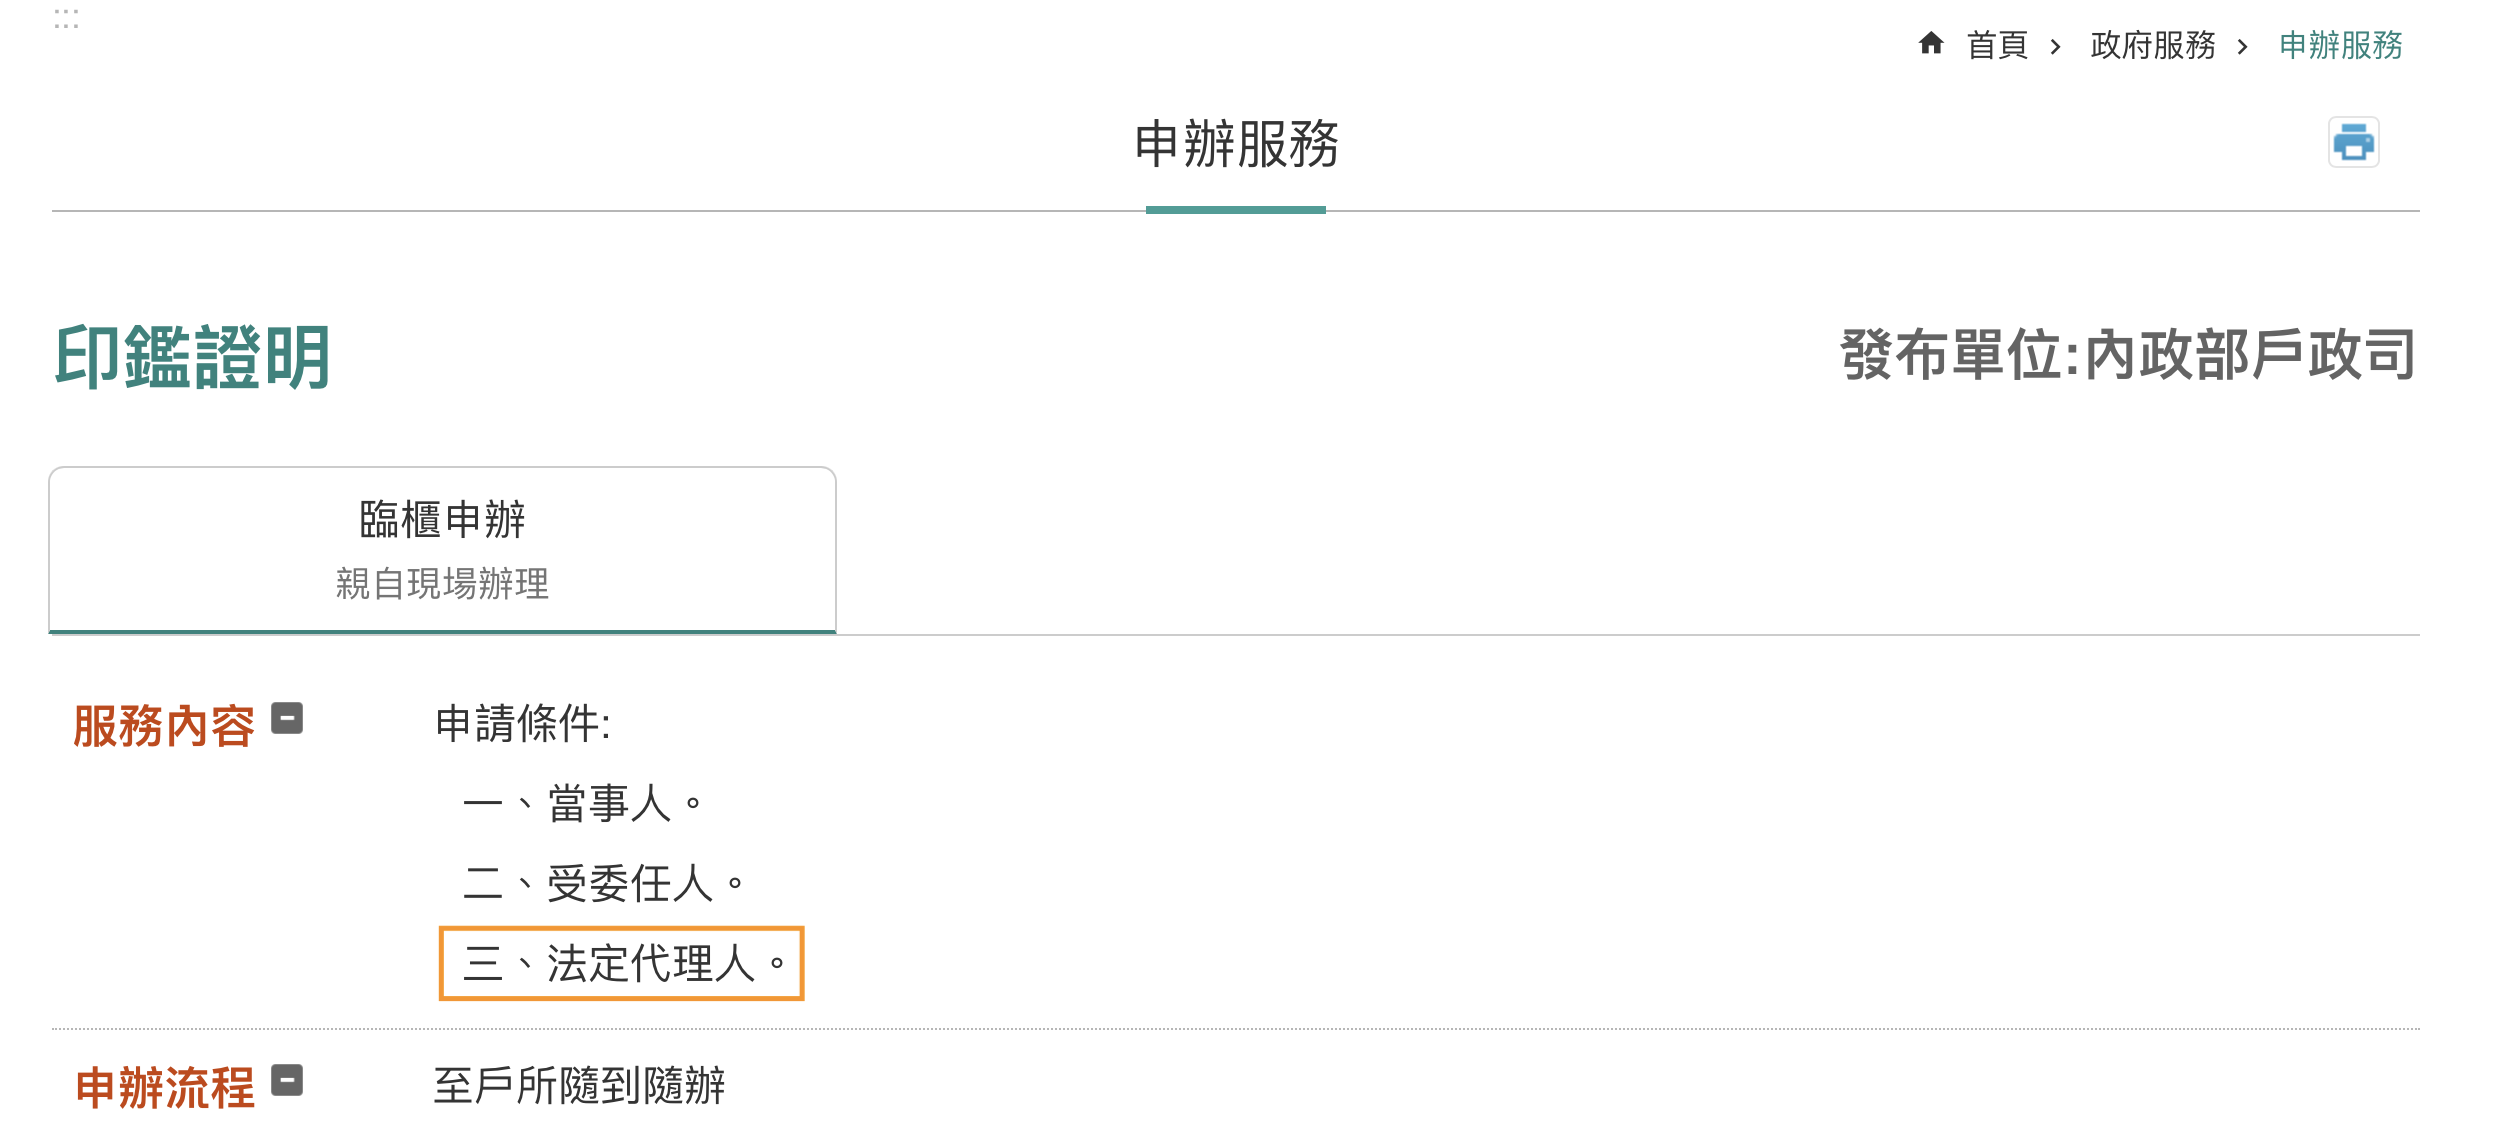The width and height of the screenshot is (2494, 1148).
Task: Click the 印鑑證明 page heading
Action: (192, 357)
